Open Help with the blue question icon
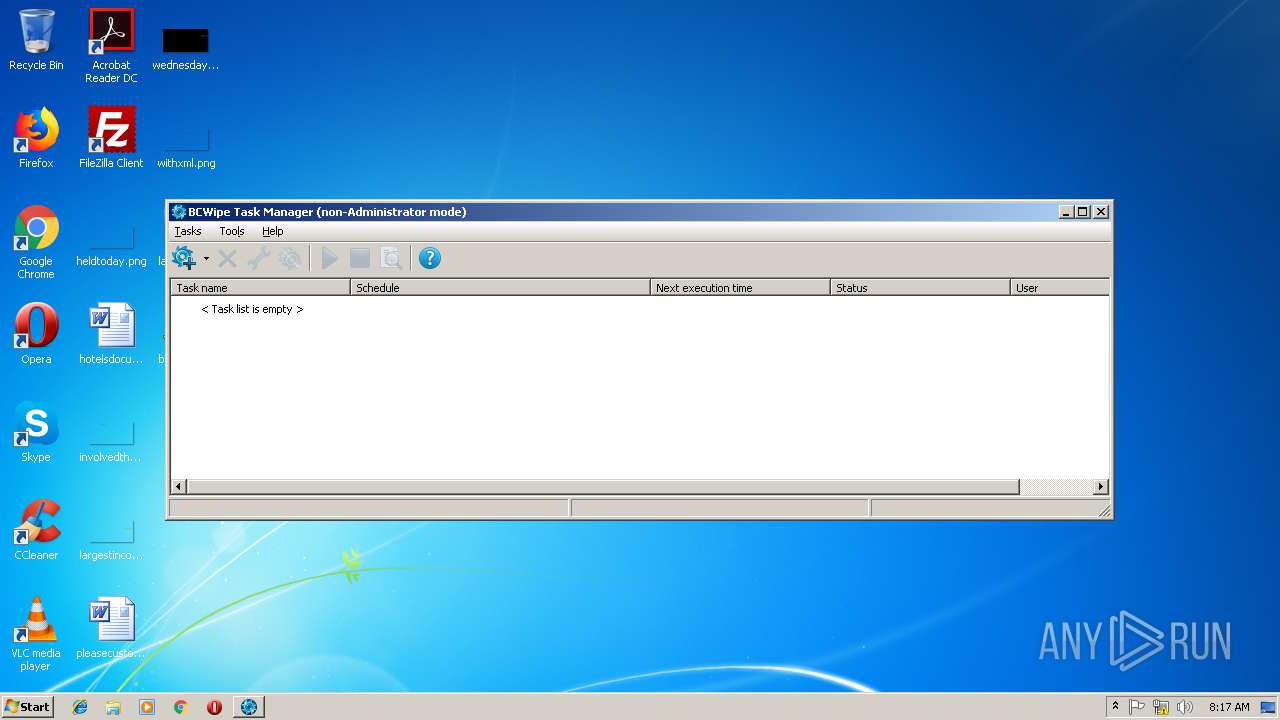The height and width of the screenshot is (720, 1280). (x=430, y=258)
